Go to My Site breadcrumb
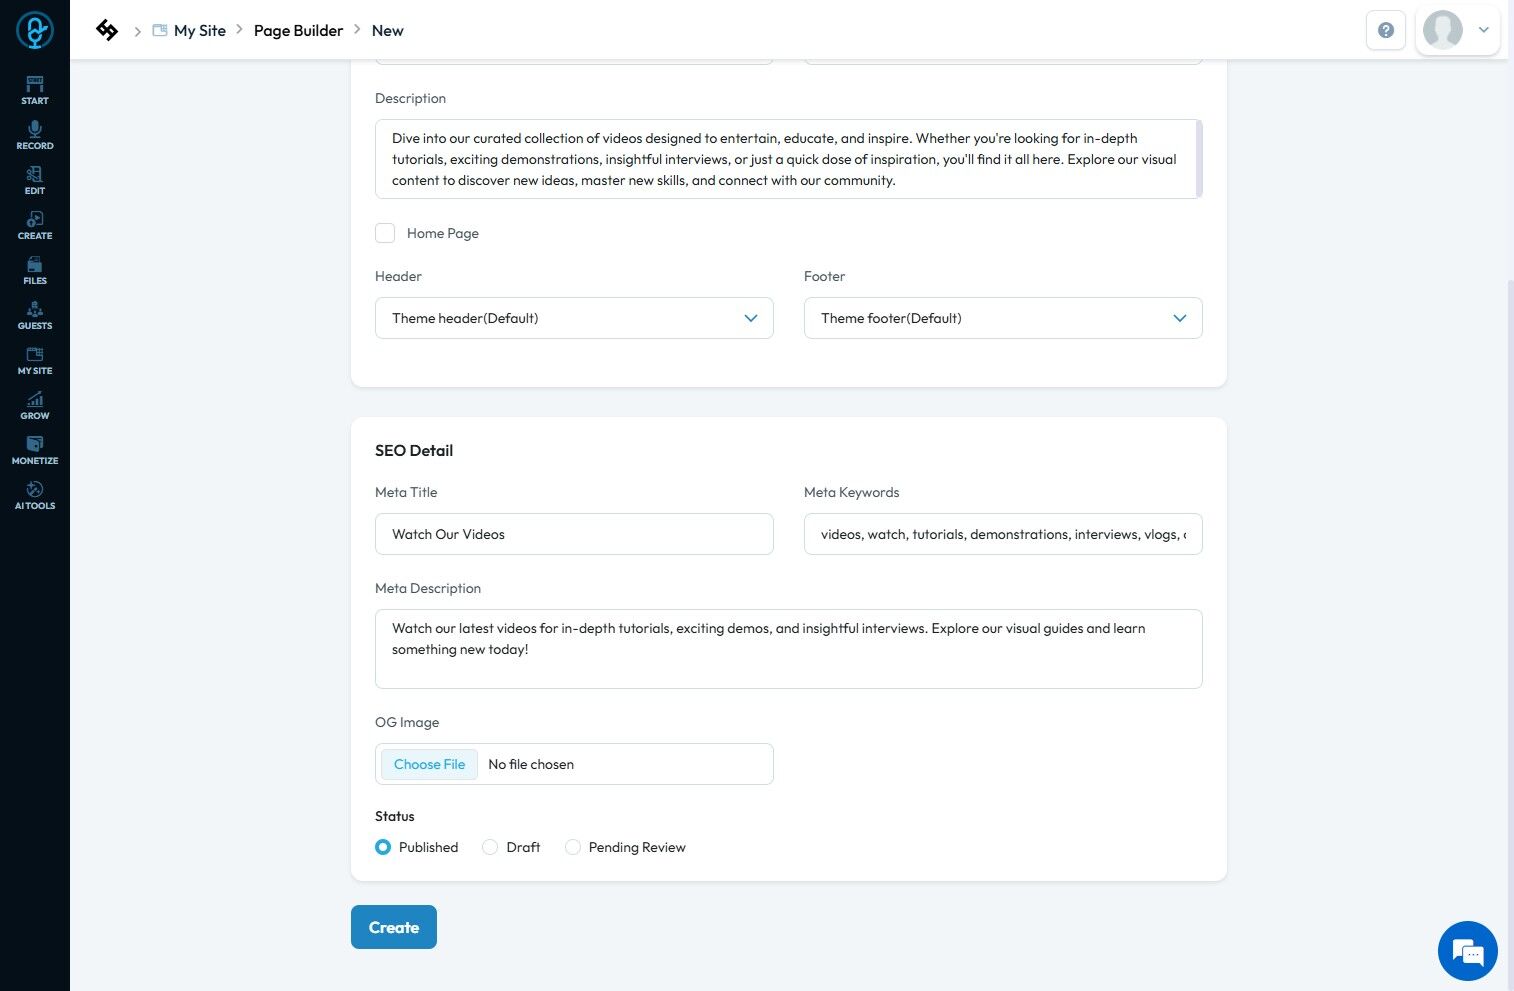This screenshot has height=991, width=1514. point(199,30)
